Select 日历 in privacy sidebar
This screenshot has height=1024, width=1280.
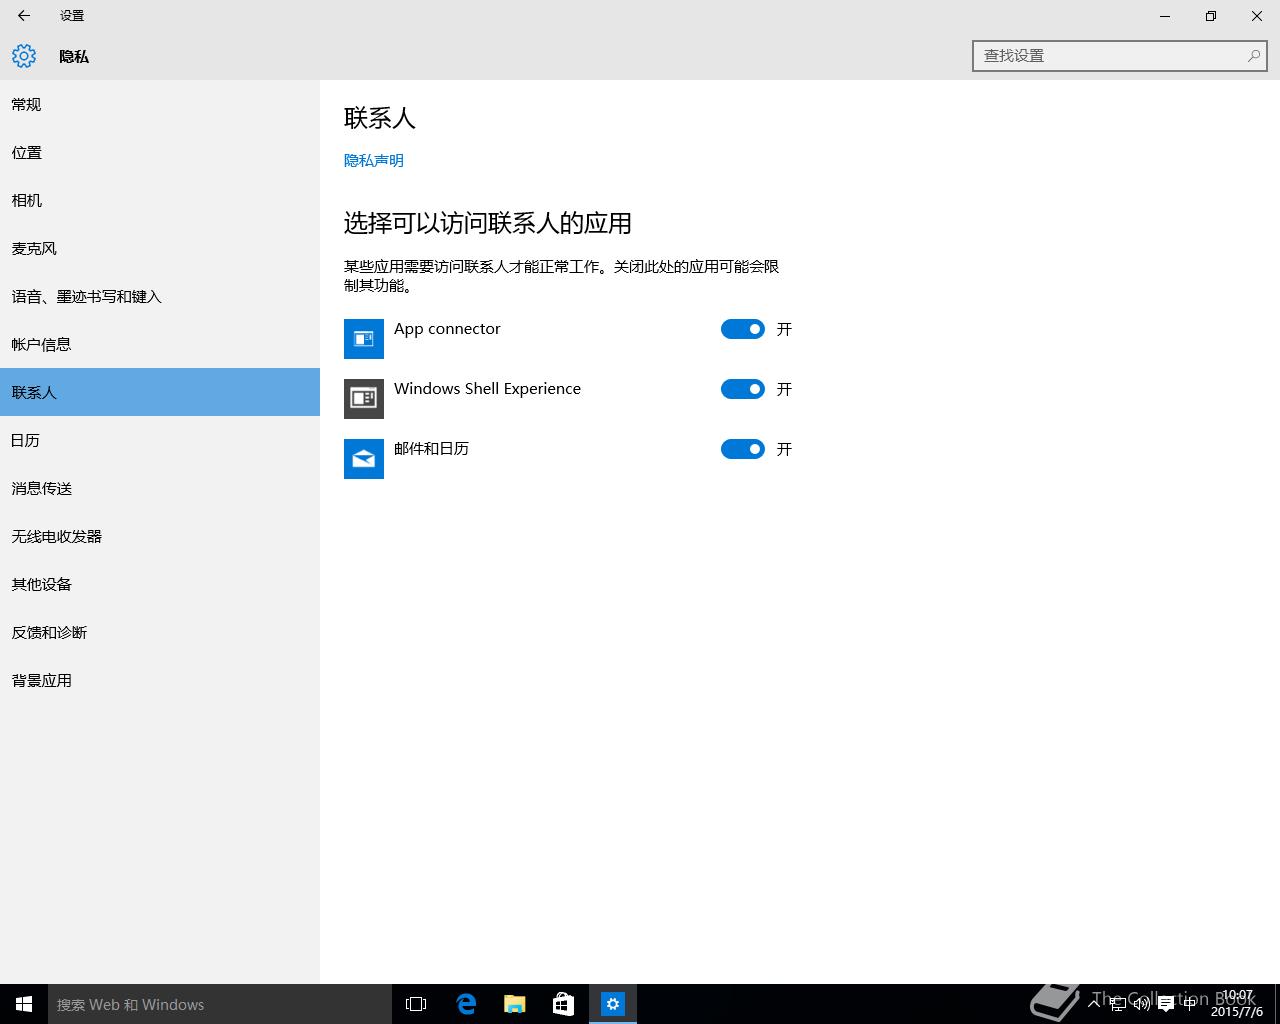(160, 440)
